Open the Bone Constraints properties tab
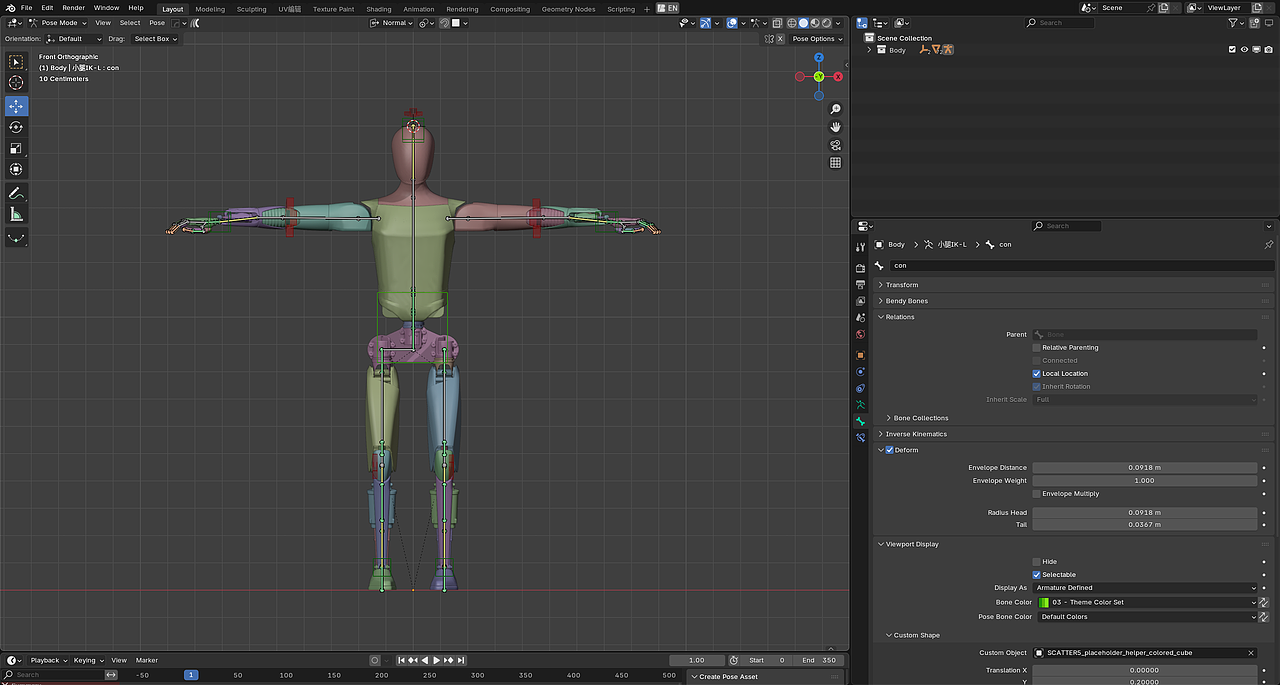The image size is (1280, 685). pos(860,438)
